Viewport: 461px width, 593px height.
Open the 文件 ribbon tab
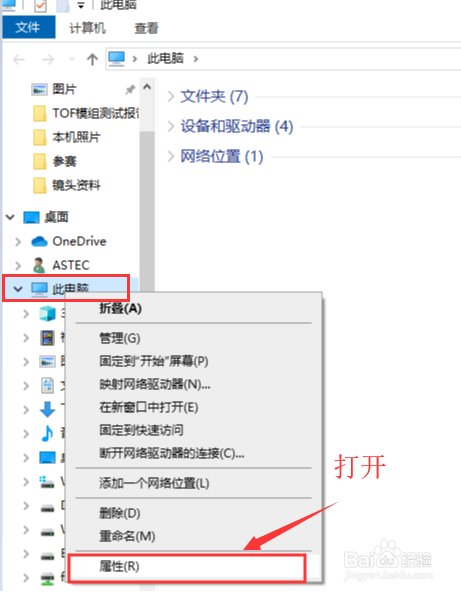[x=28, y=28]
